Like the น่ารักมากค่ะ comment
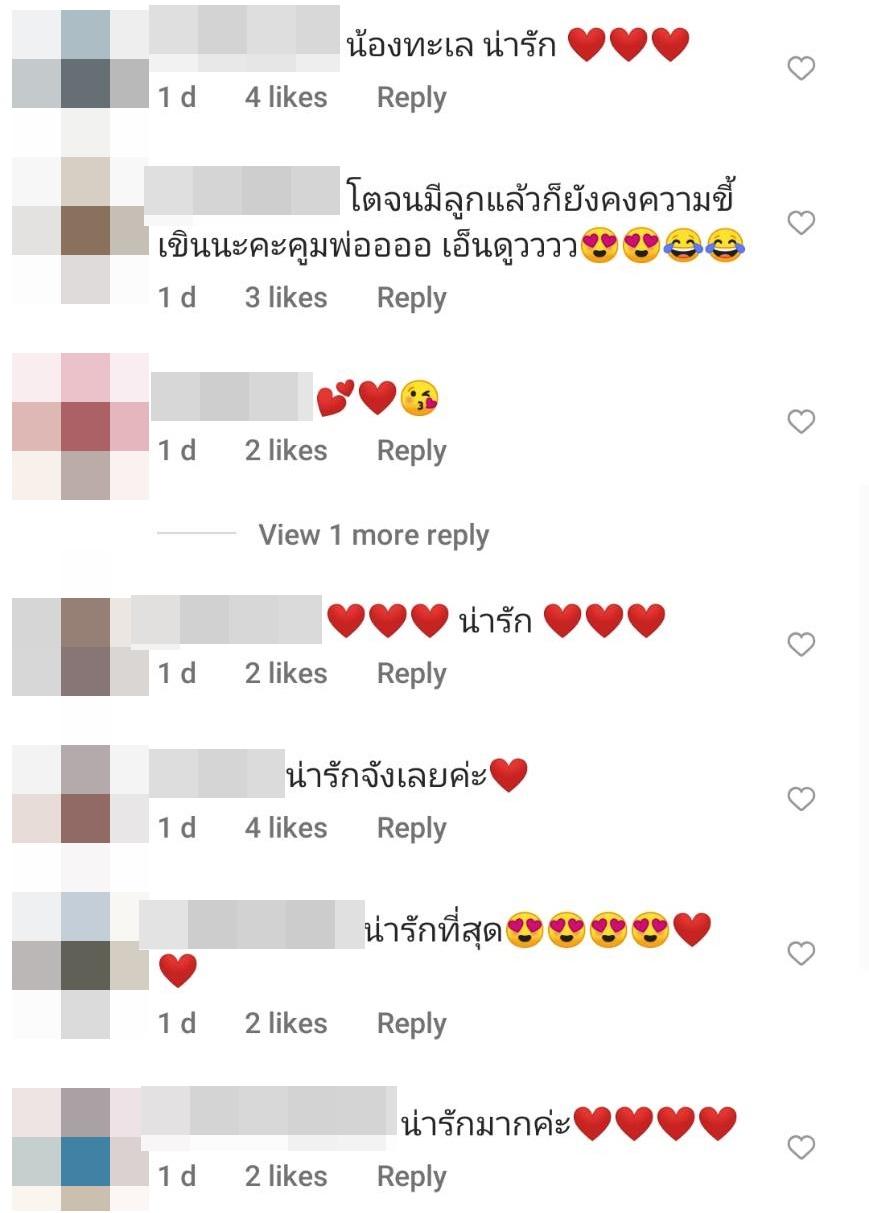Viewport: 869px width, 1213px height. 801,1146
